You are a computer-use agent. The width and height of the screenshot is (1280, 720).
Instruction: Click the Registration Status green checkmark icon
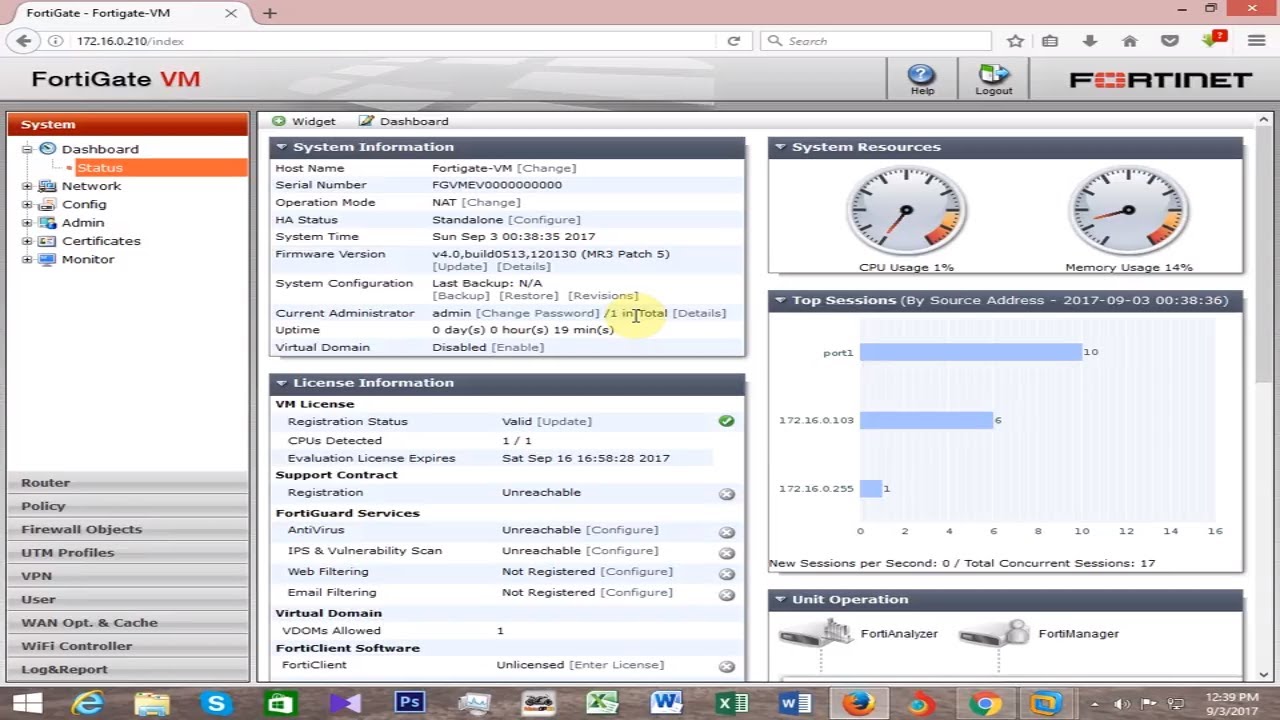726,421
